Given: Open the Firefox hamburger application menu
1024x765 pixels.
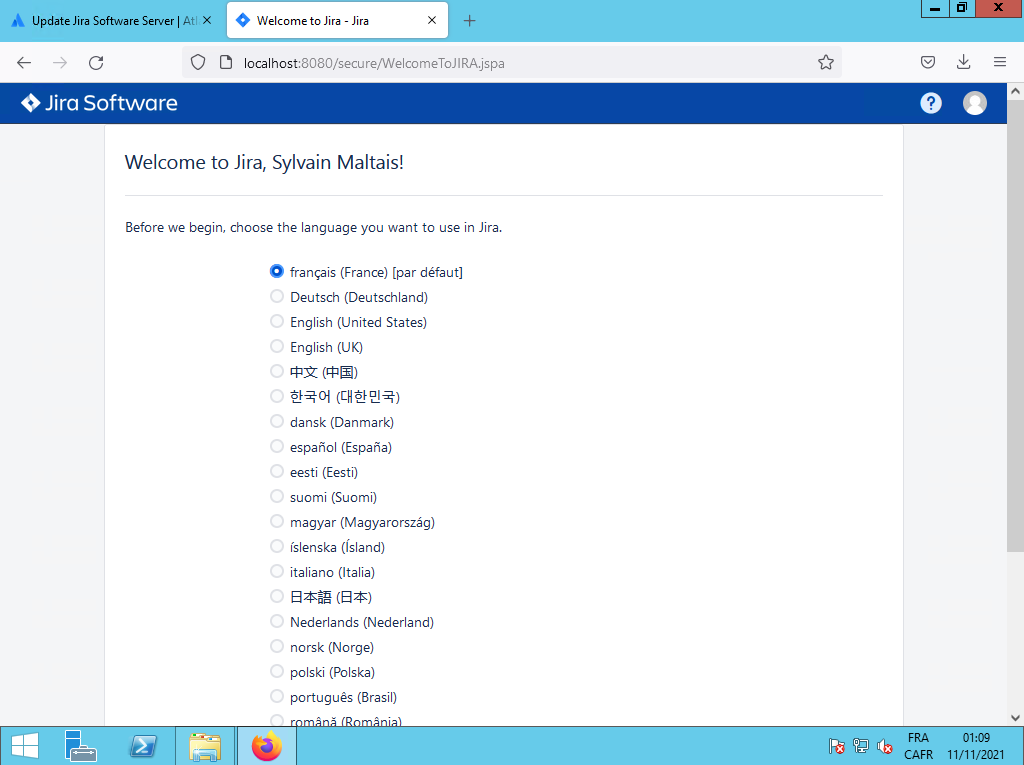Looking at the screenshot, I should pos(999,62).
